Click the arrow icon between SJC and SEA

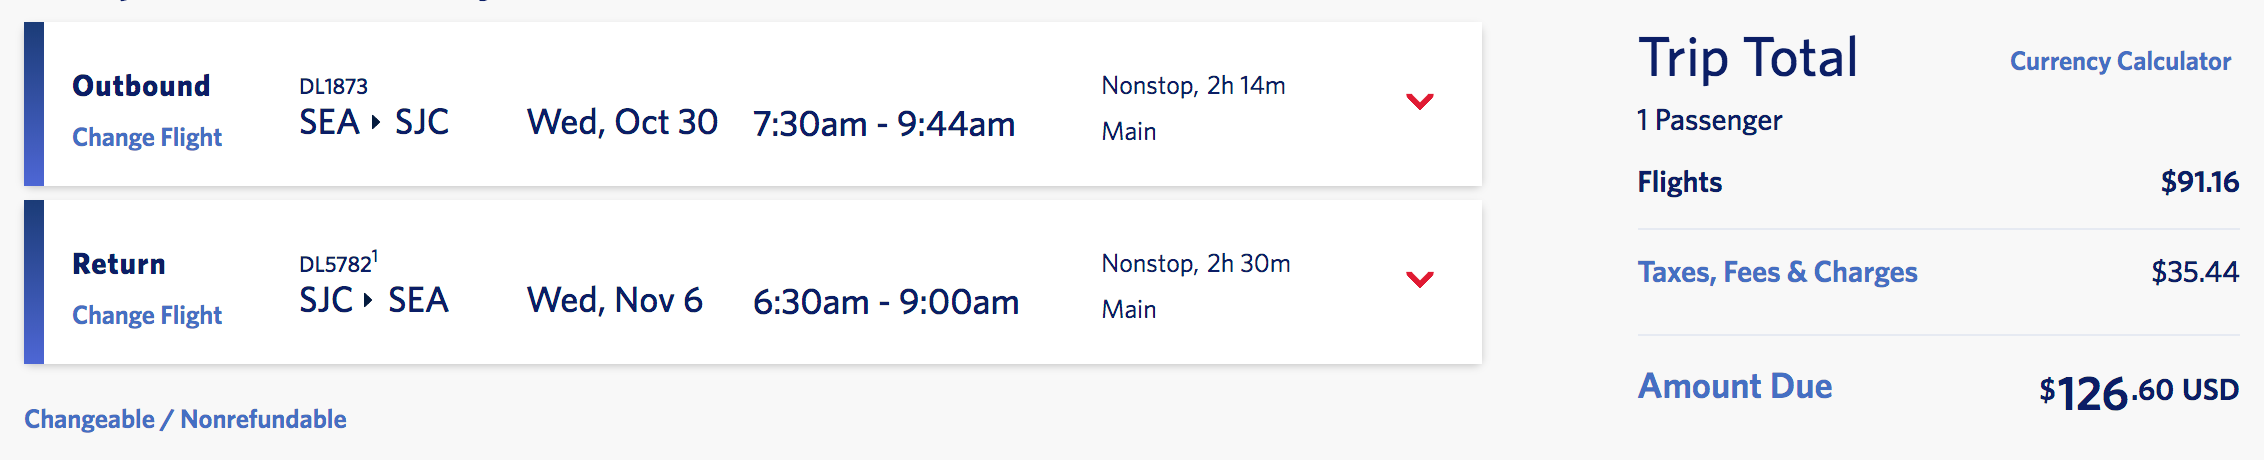click(x=368, y=300)
